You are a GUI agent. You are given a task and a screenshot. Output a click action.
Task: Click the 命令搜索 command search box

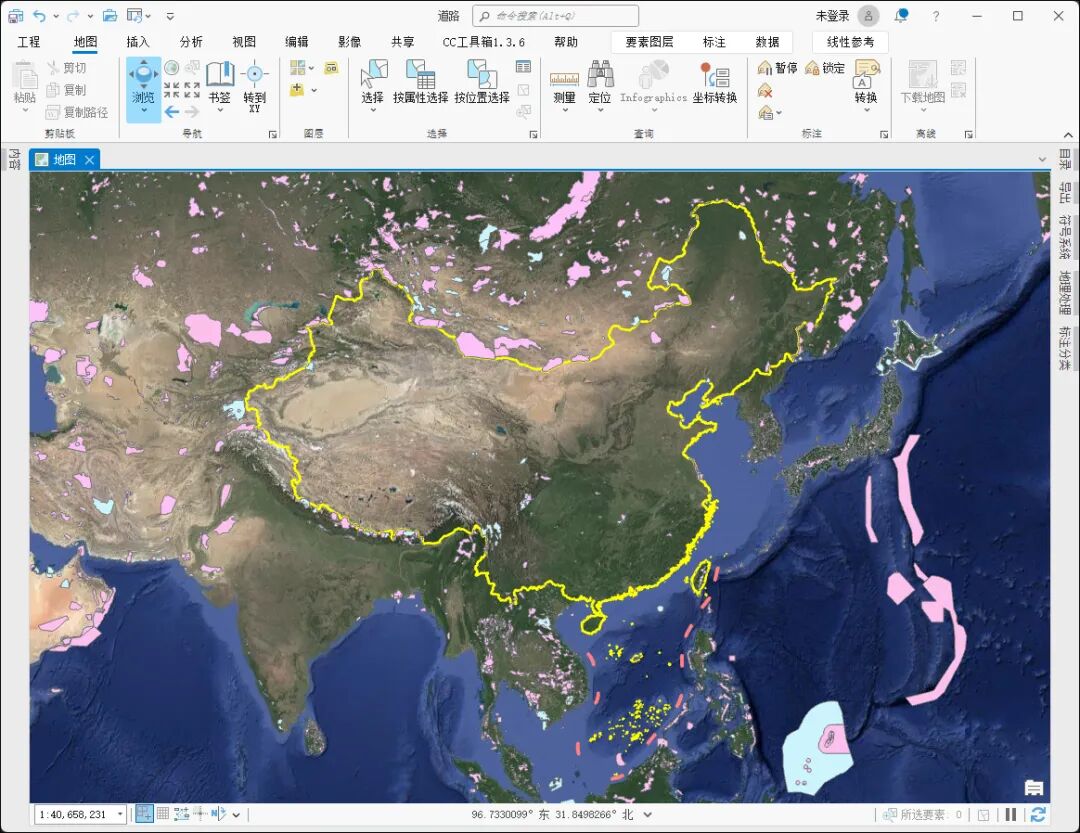(x=555, y=16)
